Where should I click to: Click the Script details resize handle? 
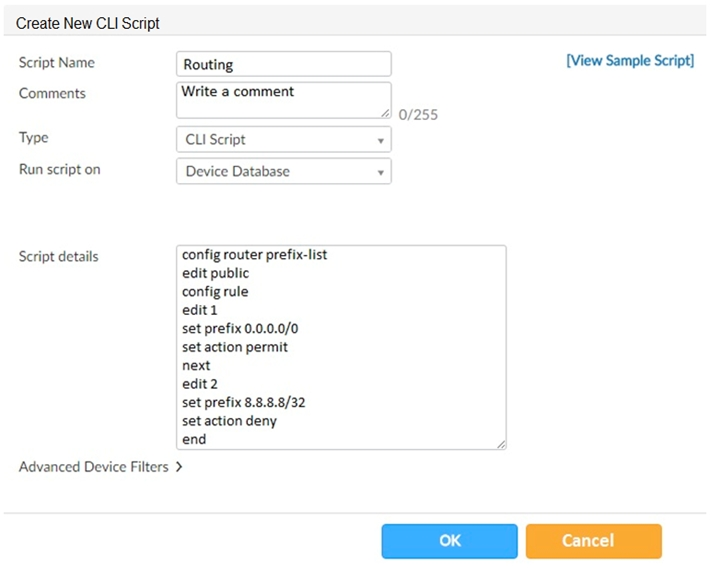(500, 443)
